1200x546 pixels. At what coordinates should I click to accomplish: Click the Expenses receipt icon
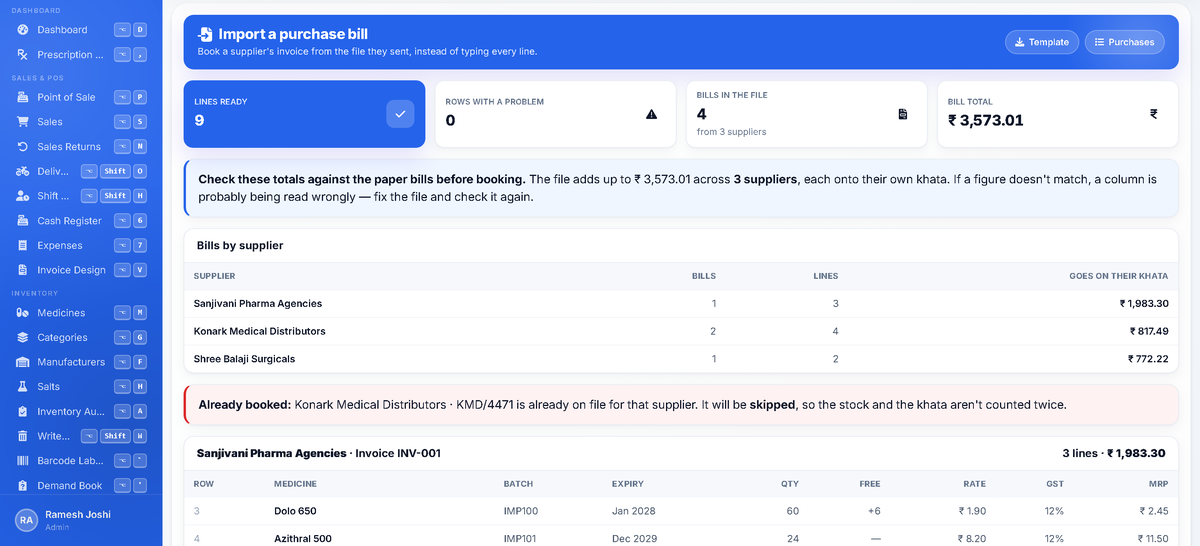[23, 245]
